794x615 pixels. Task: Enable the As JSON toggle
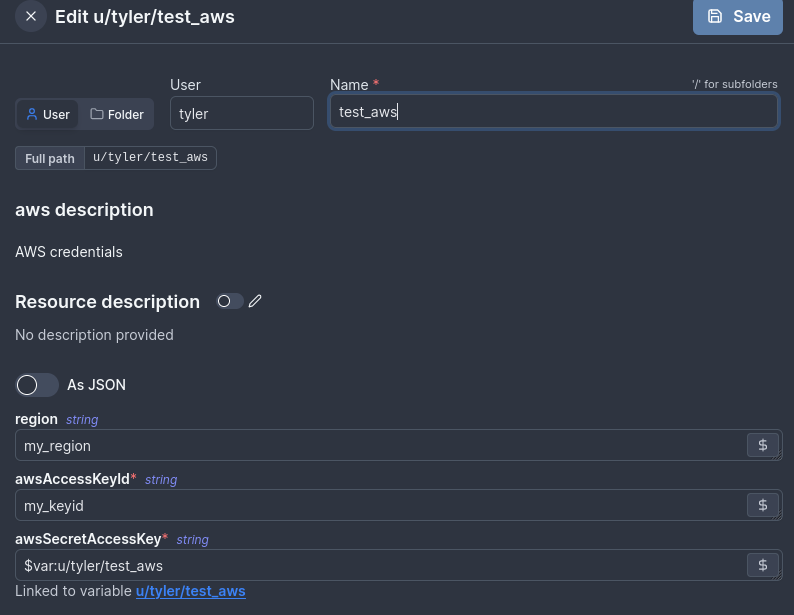pos(37,385)
